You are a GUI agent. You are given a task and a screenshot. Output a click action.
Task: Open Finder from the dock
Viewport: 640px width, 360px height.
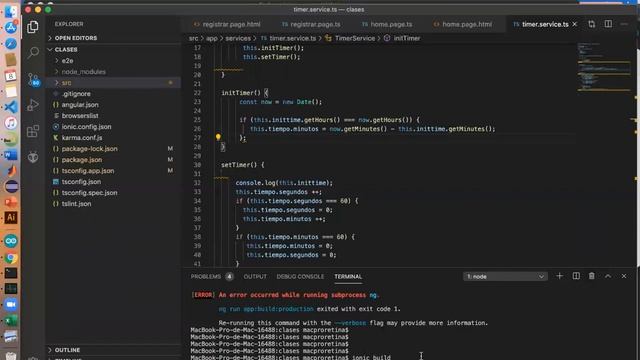11,11
